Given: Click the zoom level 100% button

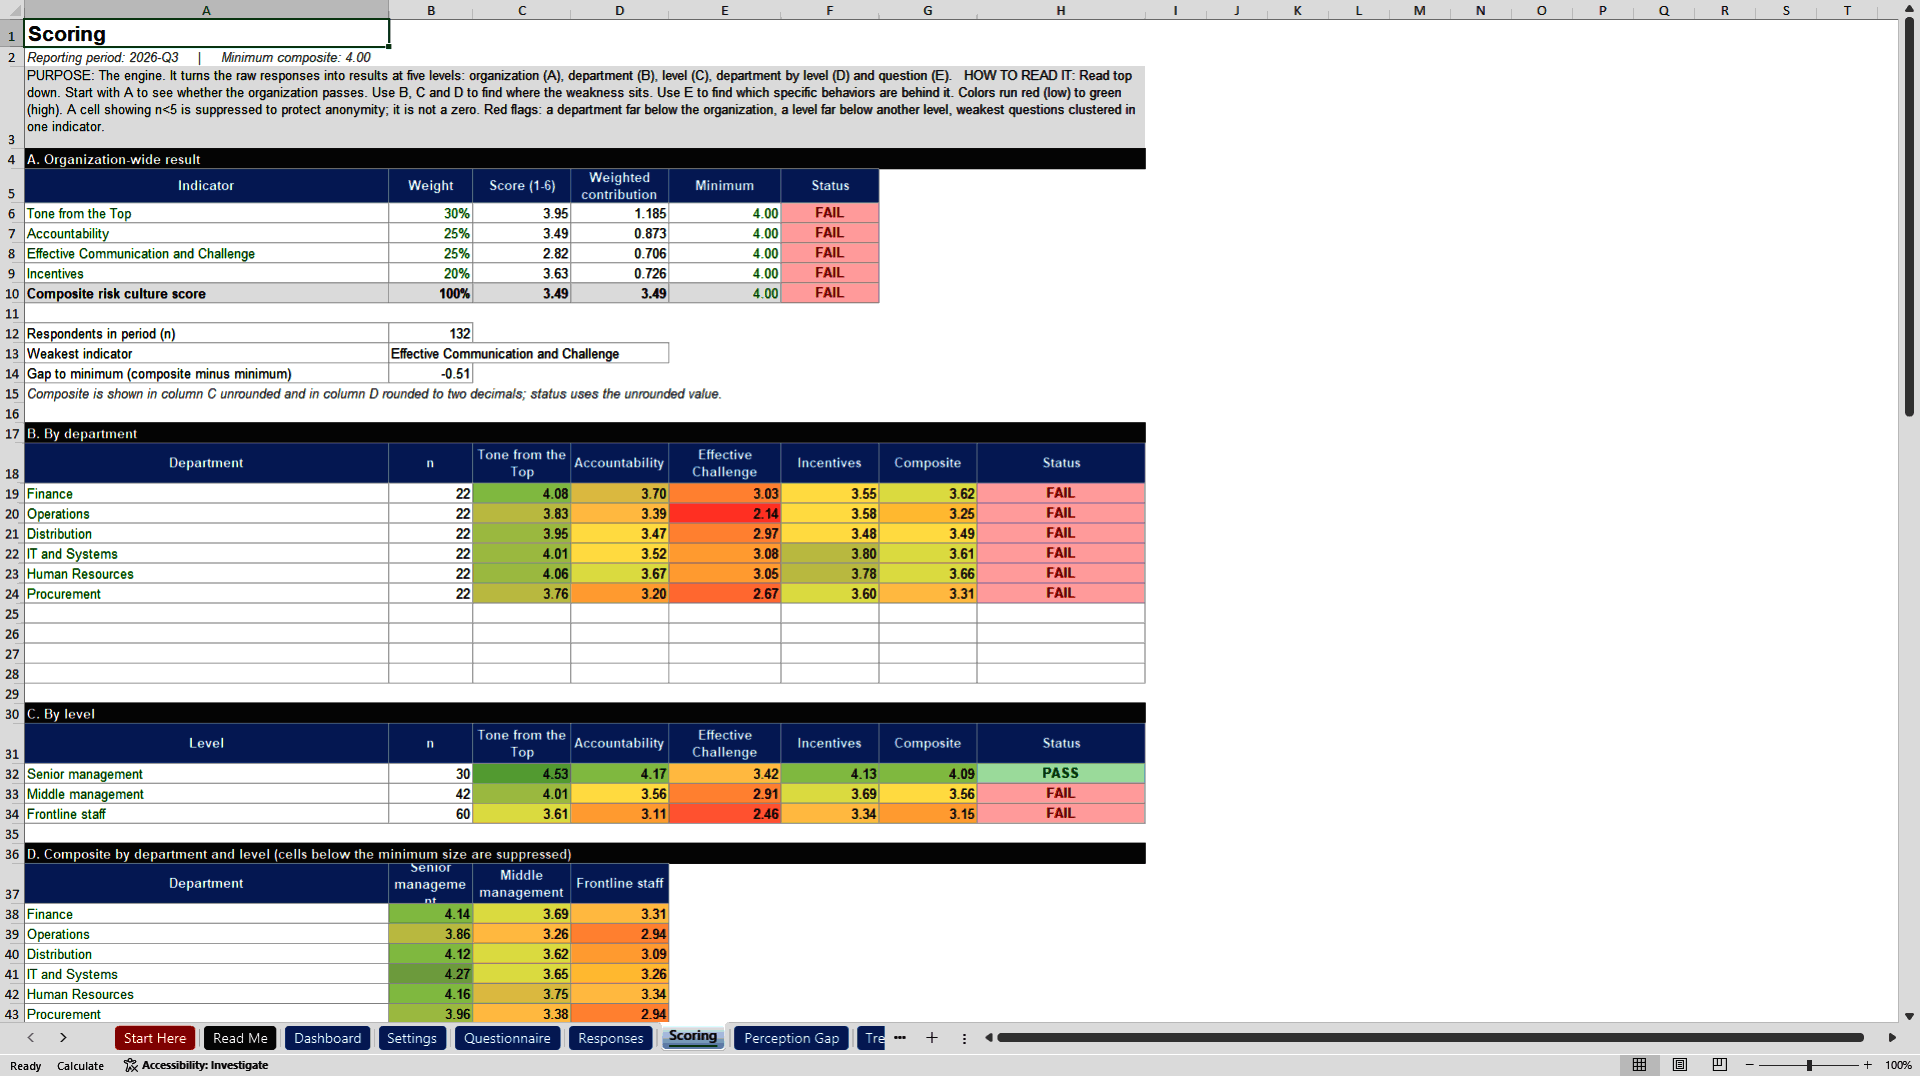Looking at the screenshot, I should 1898,1065.
